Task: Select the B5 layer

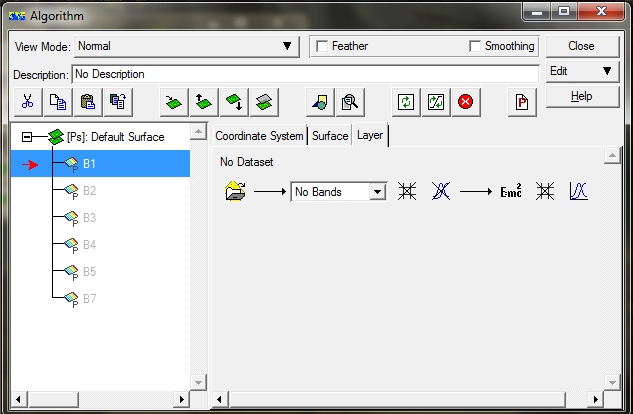Action: tap(89, 272)
